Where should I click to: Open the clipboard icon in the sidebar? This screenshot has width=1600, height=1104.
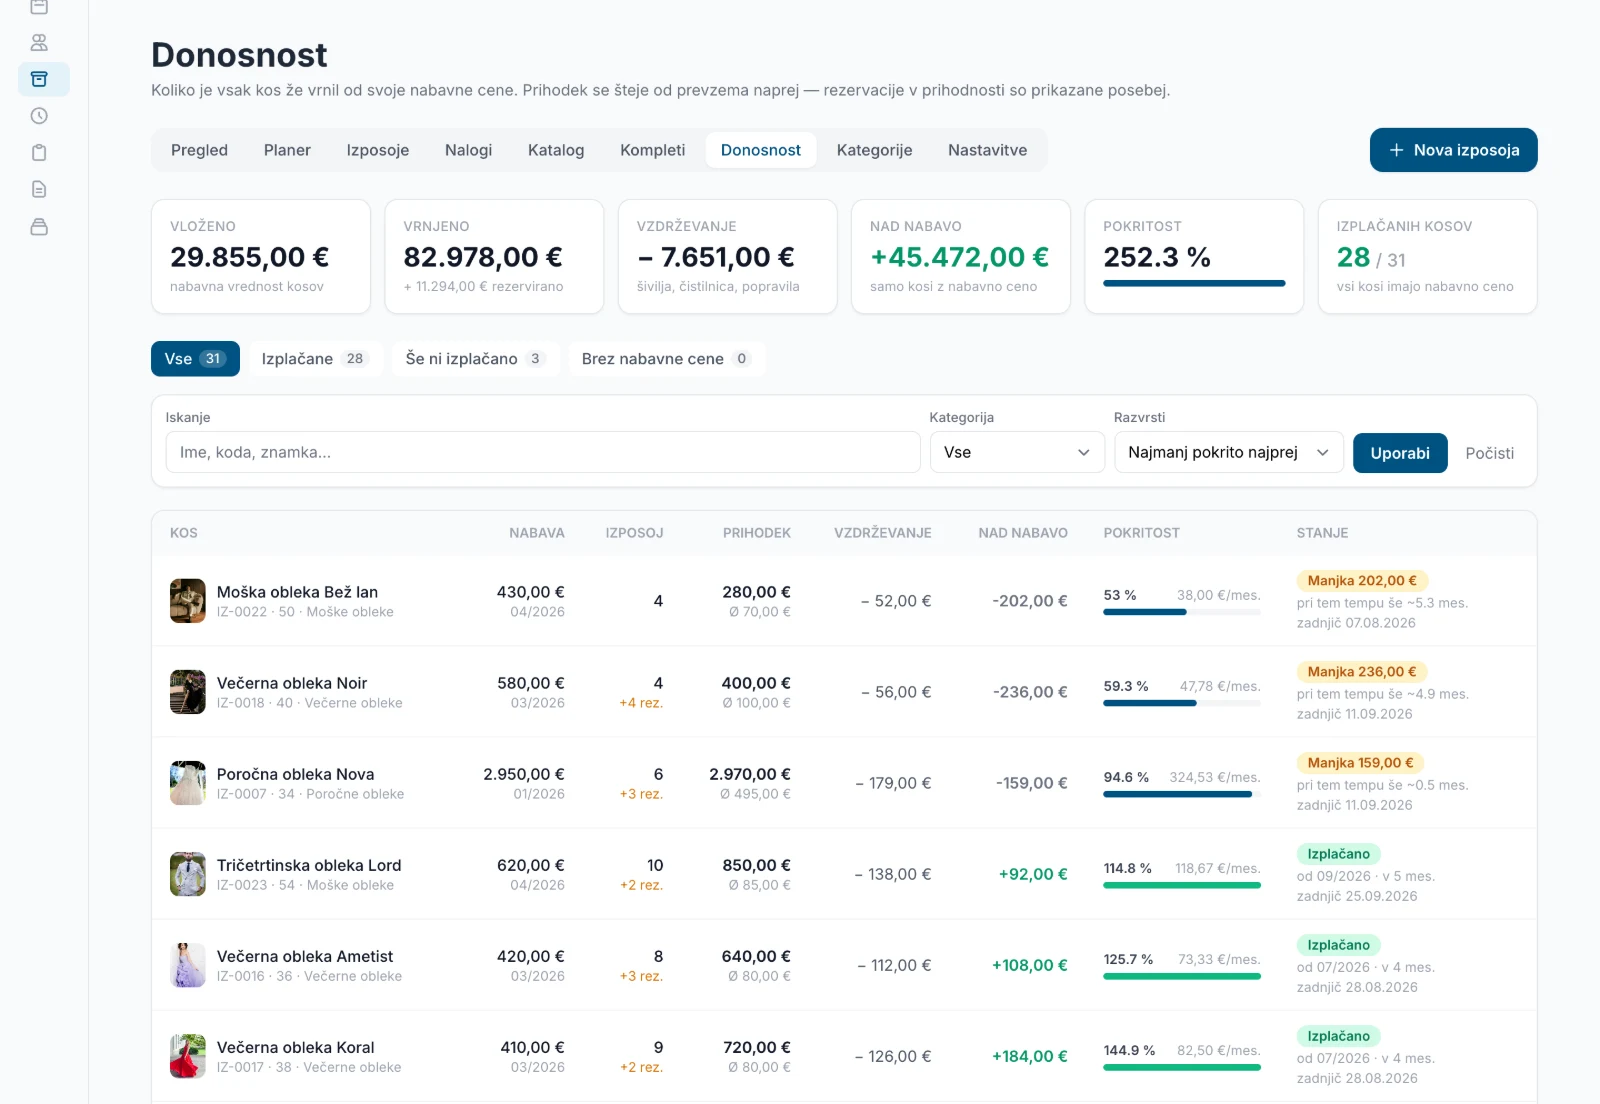tap(39, 153)
